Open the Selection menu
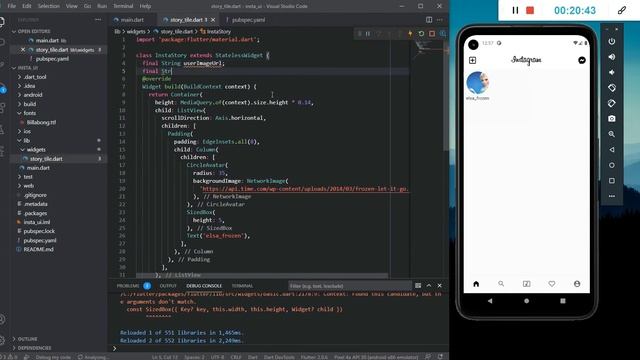The height and width of the screenshot is (360, 640). tap(49, 6)
